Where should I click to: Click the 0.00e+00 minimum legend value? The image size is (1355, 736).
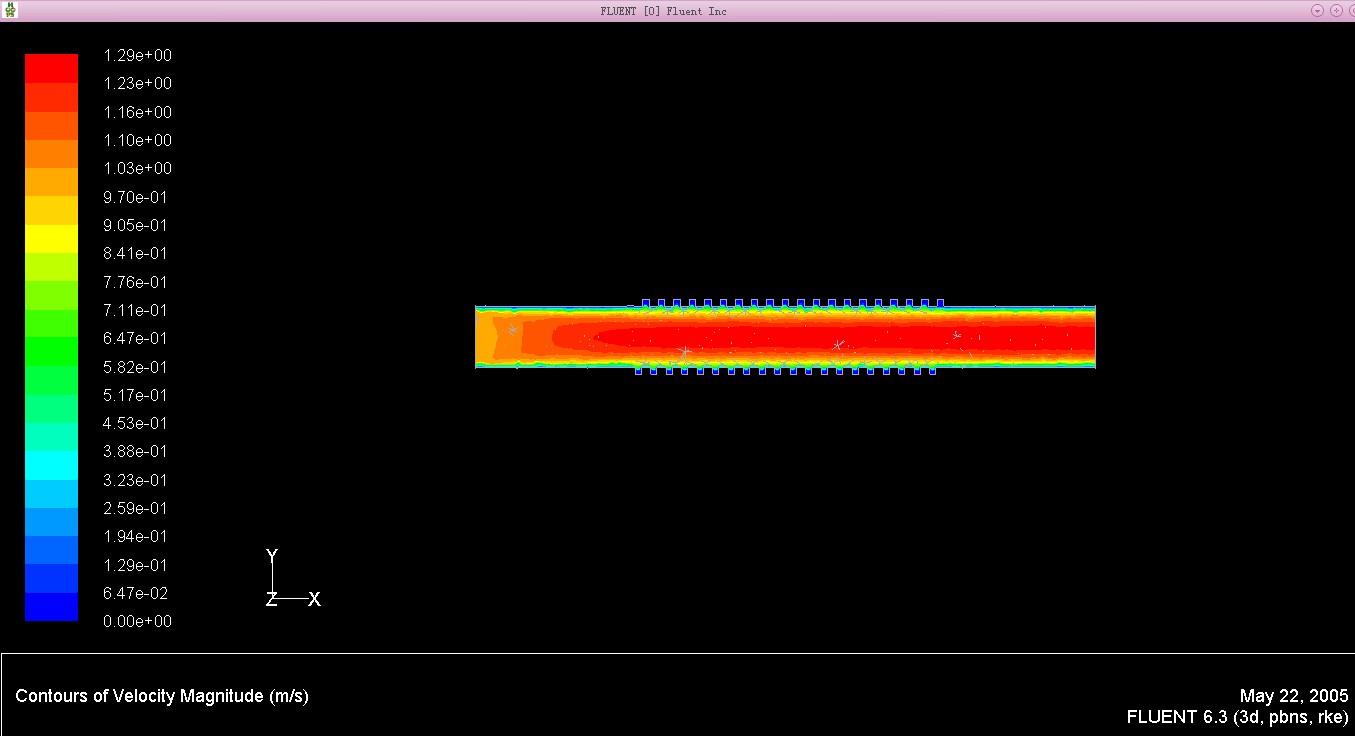[x=138, y=621]
